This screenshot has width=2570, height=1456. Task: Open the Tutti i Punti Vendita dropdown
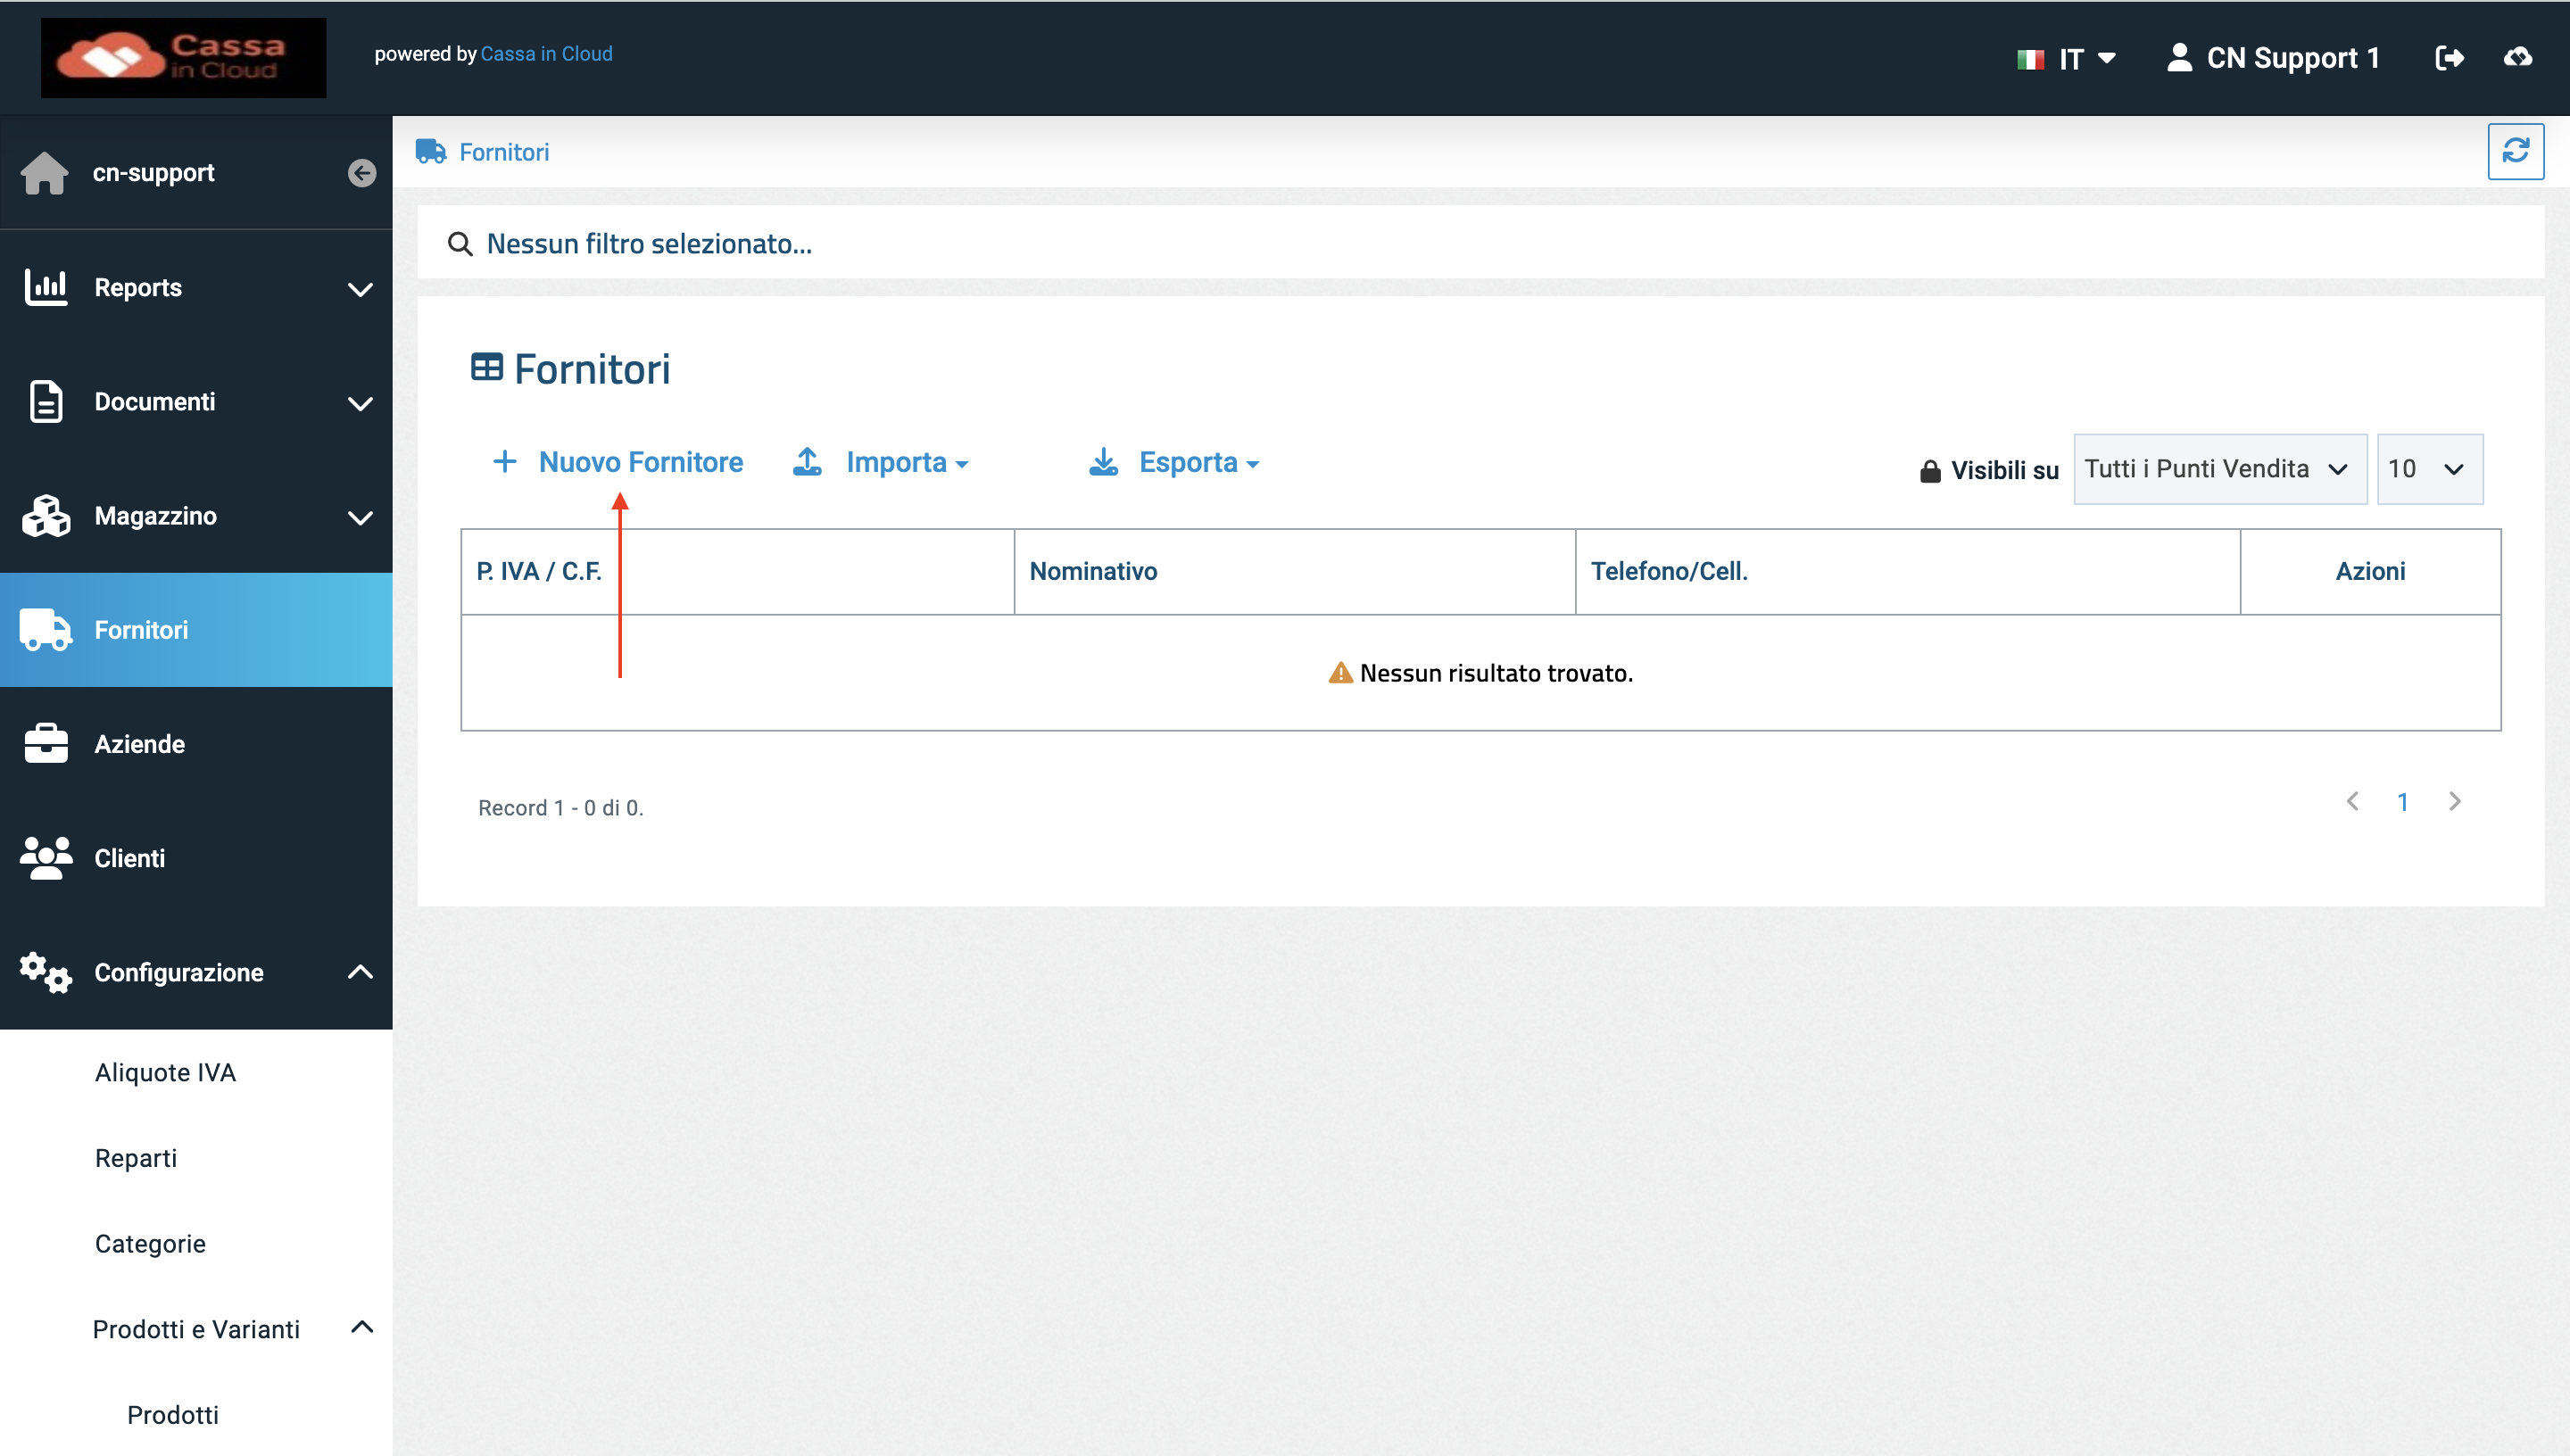pos(2220,469)
